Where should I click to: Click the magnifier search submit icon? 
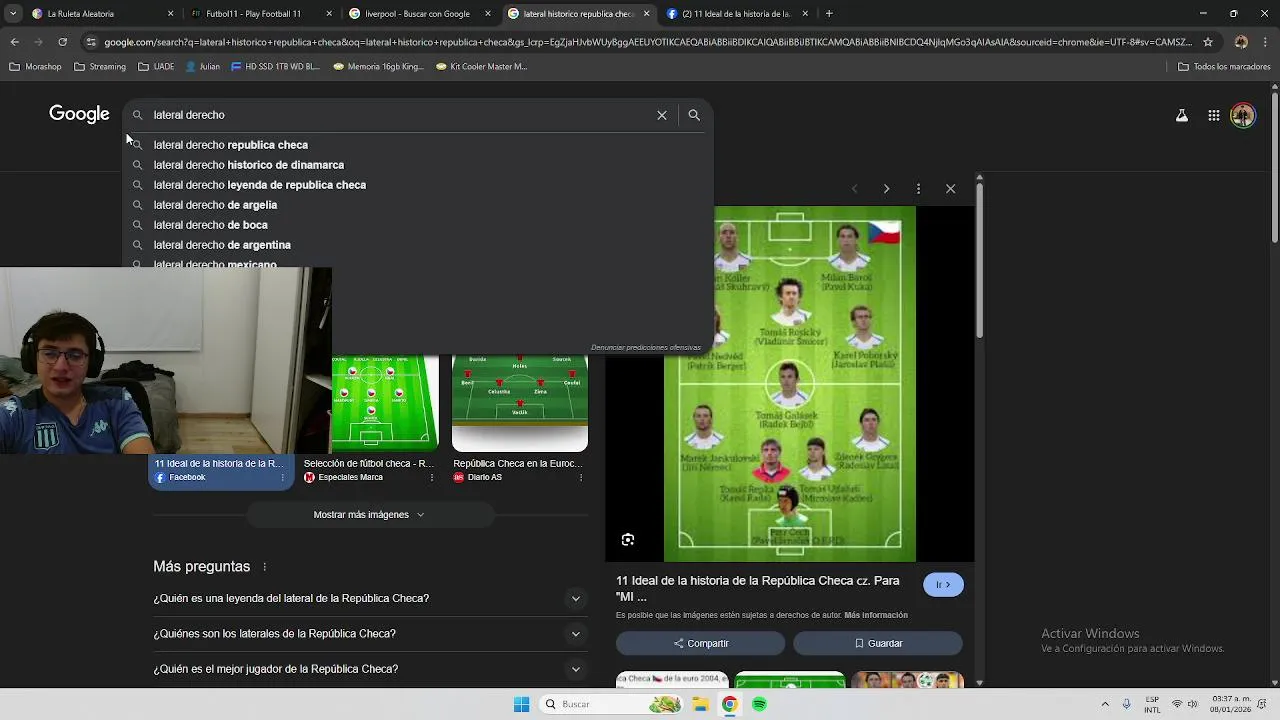click(x=694, y=115)
